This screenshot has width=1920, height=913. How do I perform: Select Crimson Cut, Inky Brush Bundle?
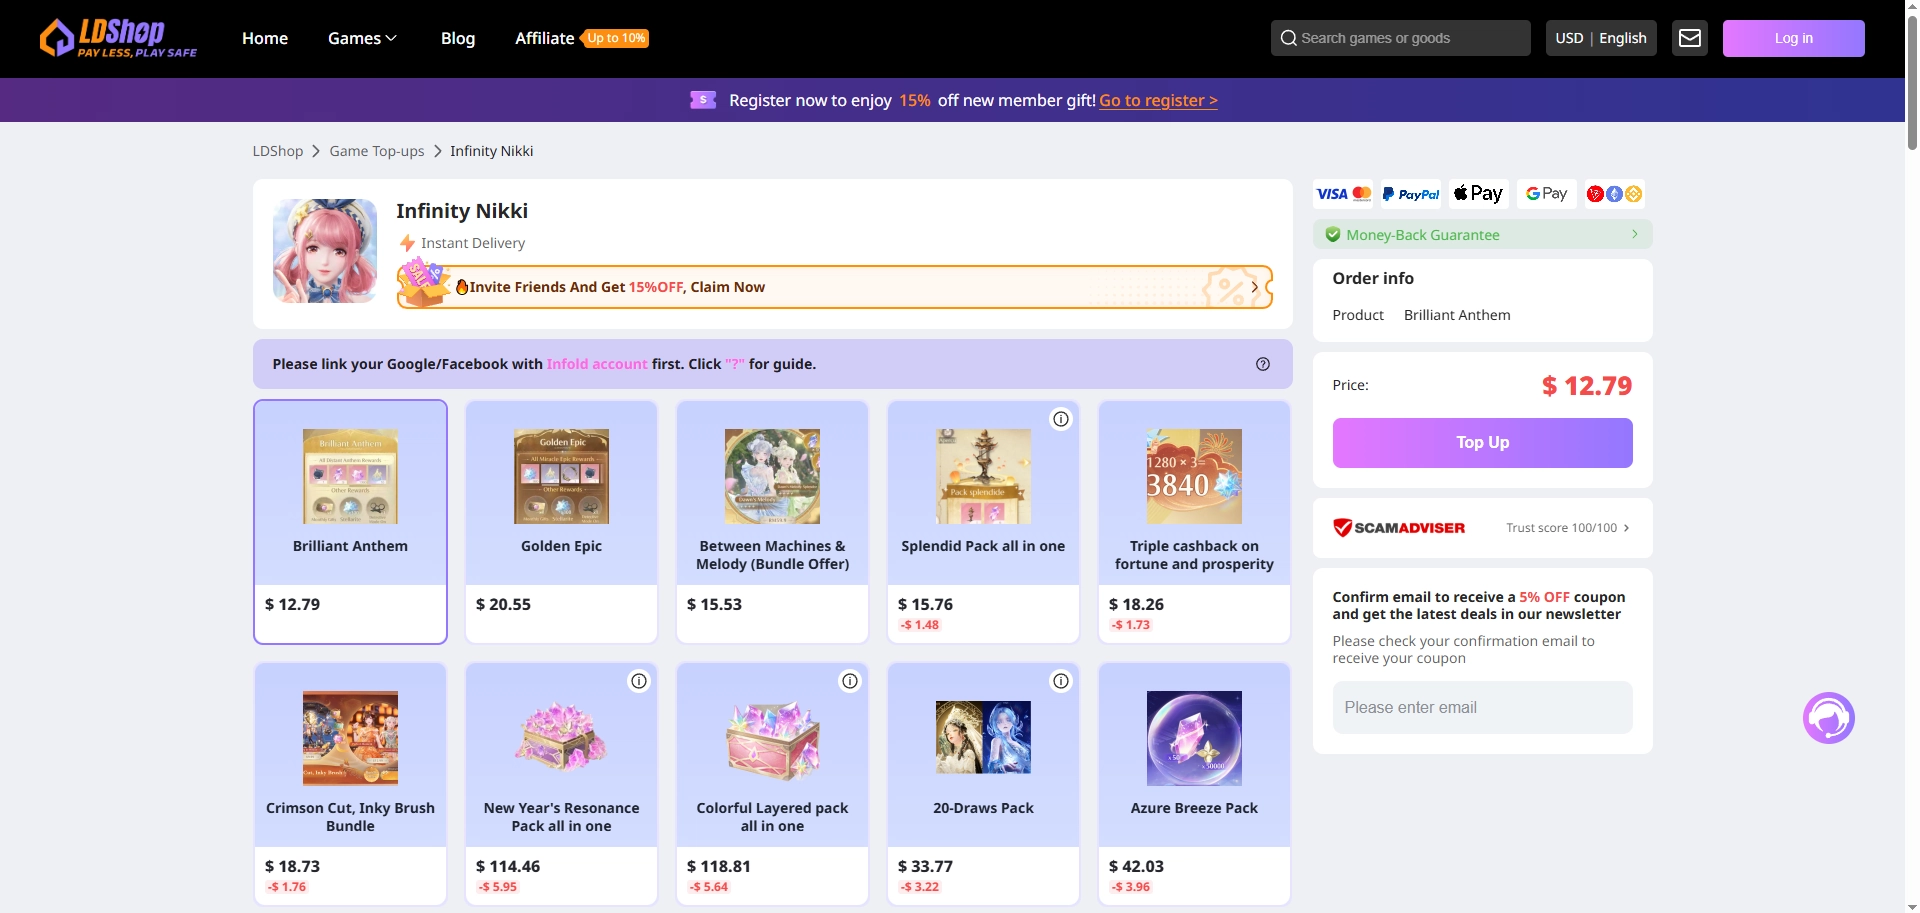350,784
